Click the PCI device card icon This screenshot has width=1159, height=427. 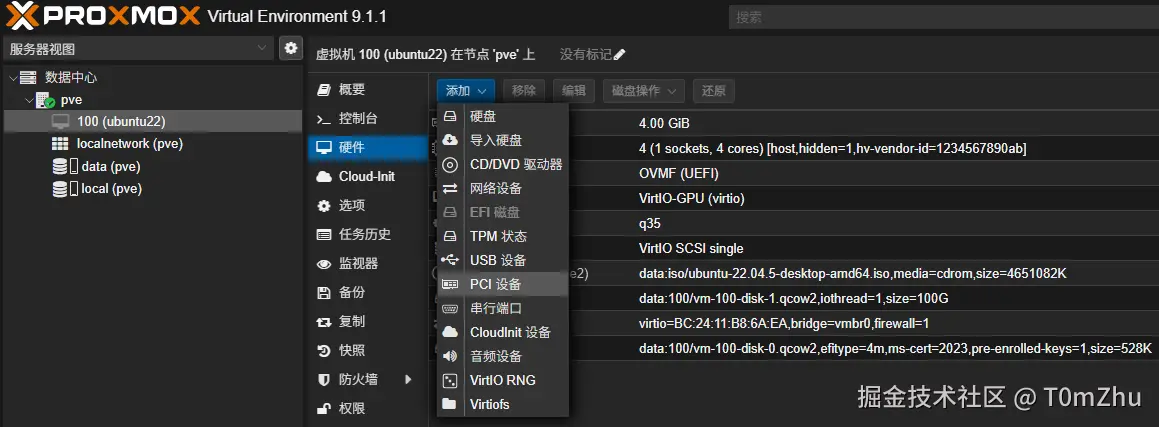pos(450,284)
